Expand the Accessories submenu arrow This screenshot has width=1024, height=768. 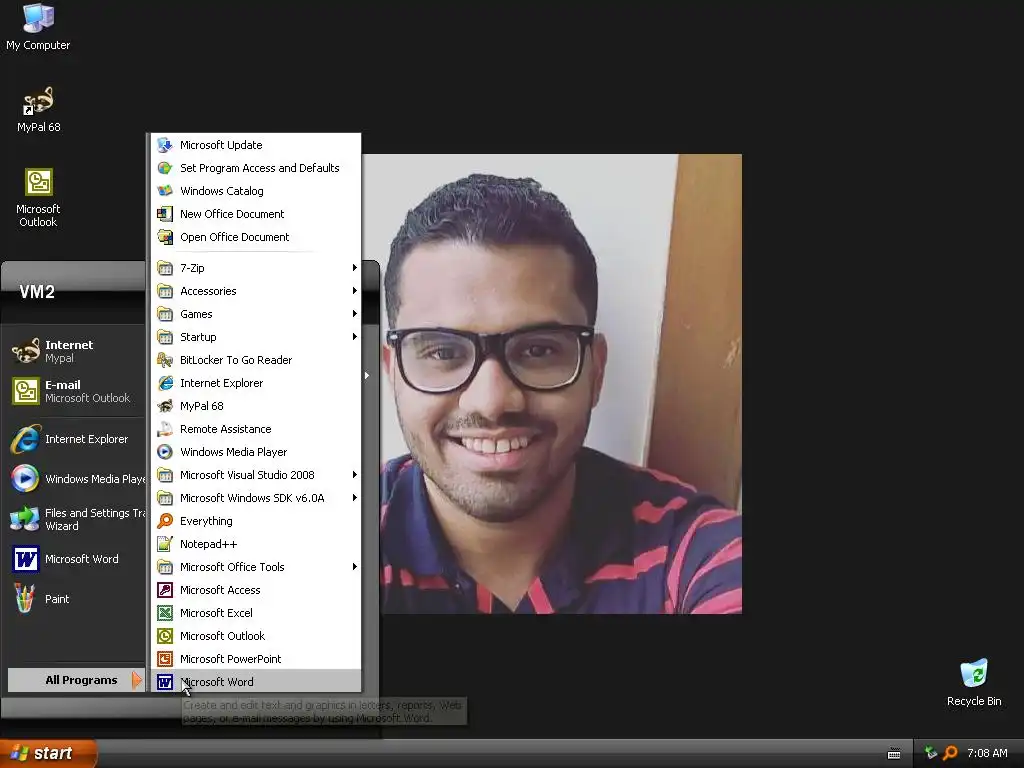click(x=355, y=291)
